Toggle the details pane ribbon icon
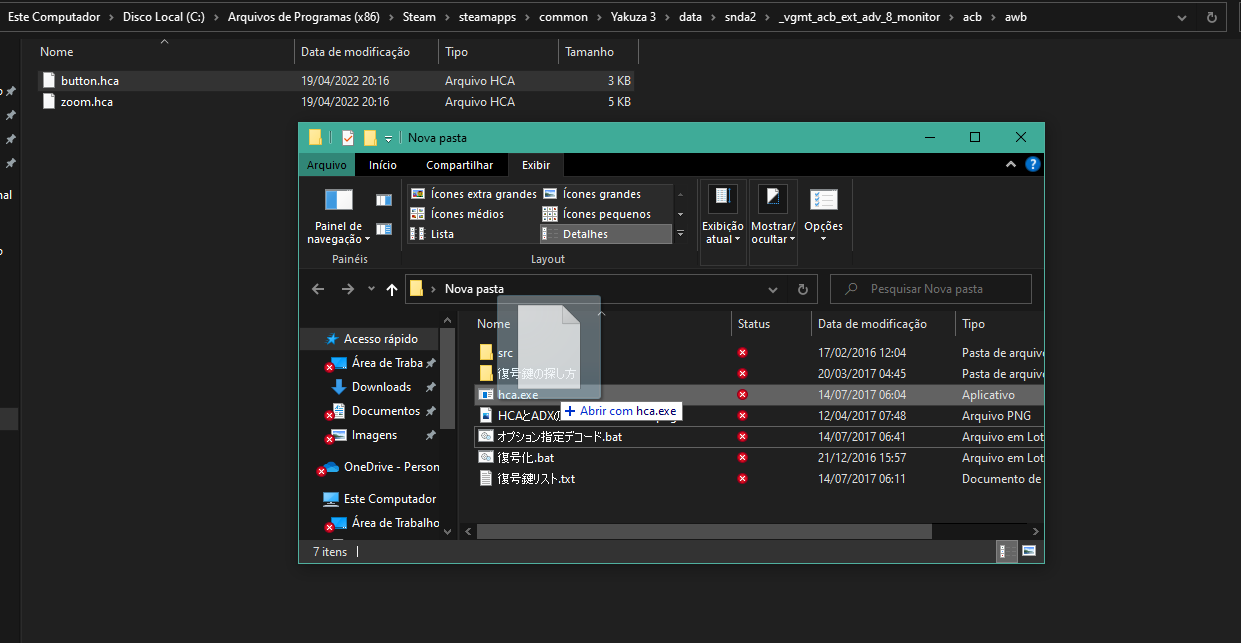This screenshot has width=1241, height=643. 384,230
